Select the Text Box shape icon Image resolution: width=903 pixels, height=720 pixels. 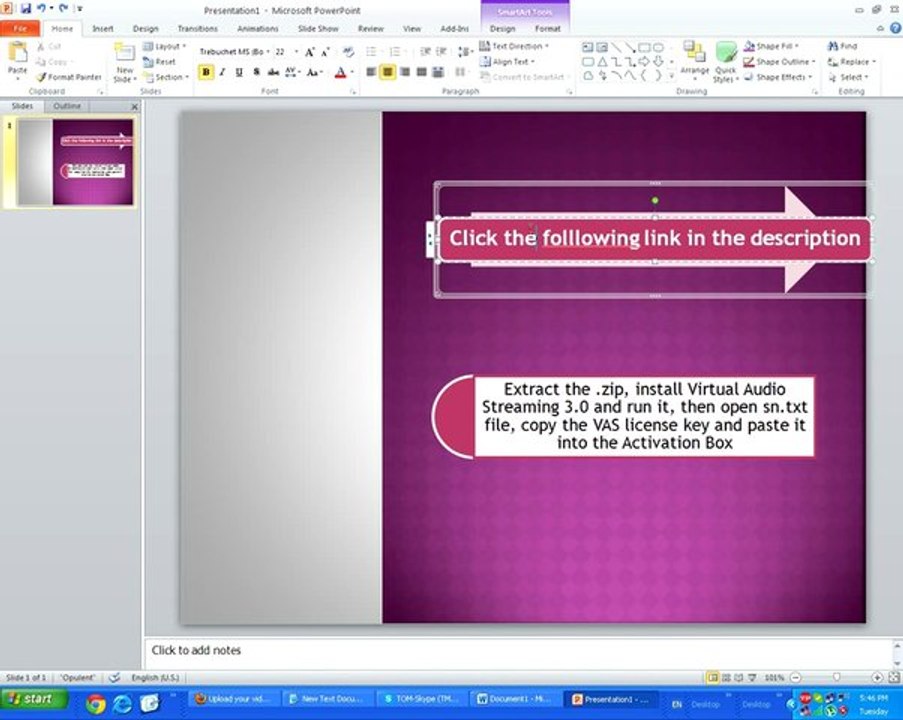[x=587, y=47]
